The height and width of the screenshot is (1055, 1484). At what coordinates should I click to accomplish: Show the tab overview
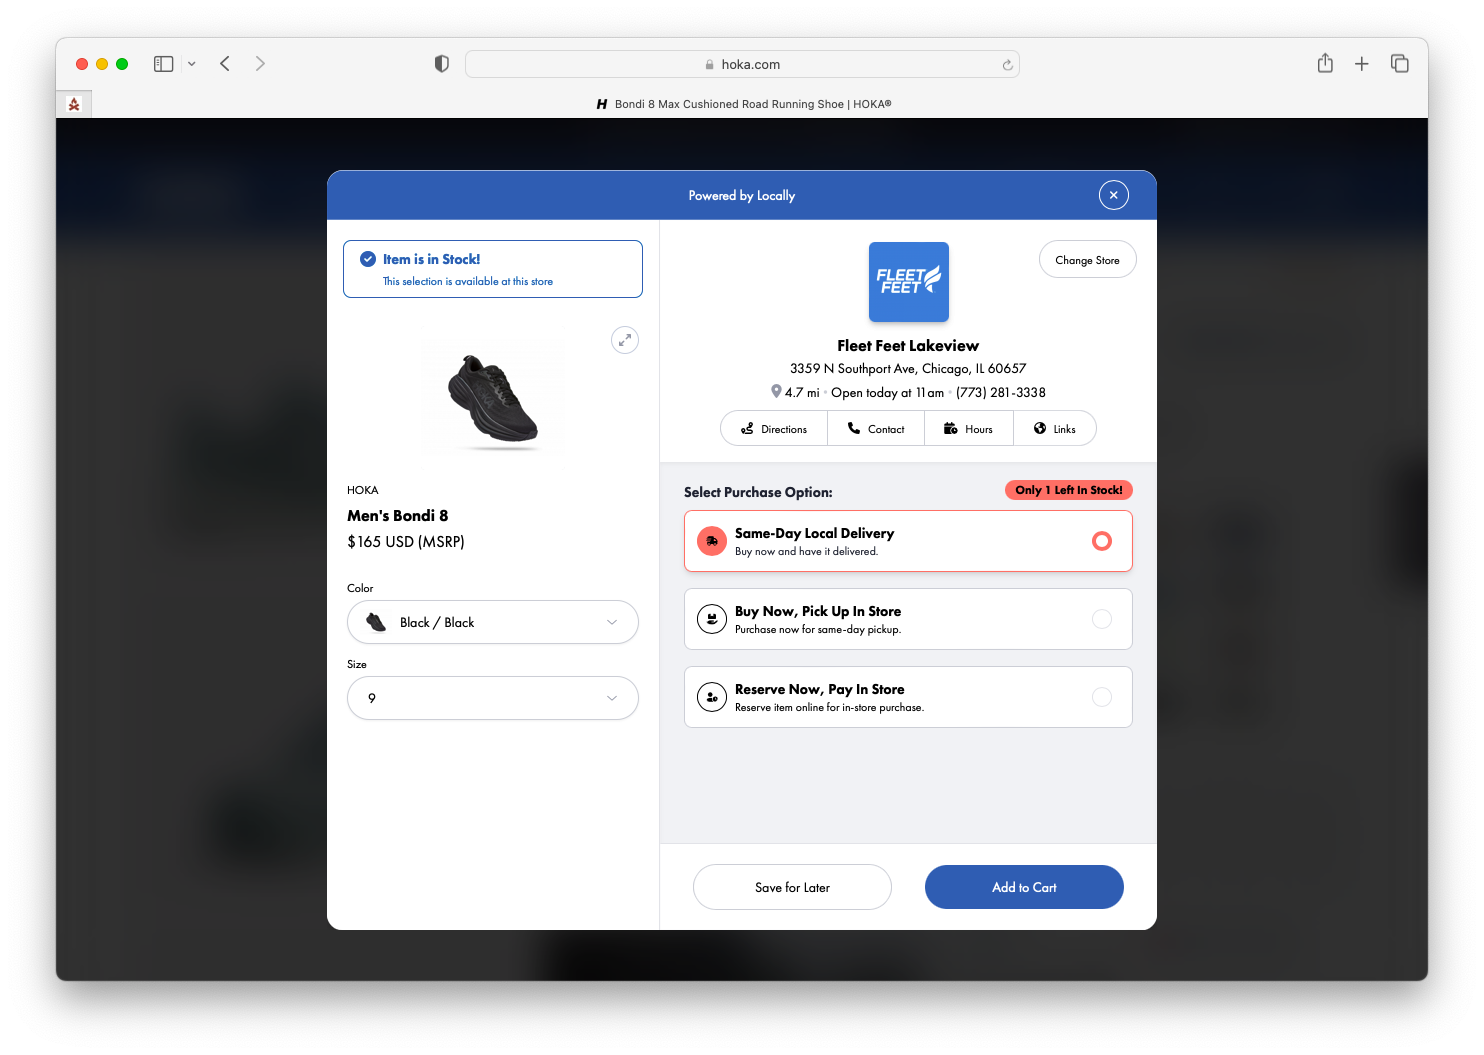coord(1400,64)
